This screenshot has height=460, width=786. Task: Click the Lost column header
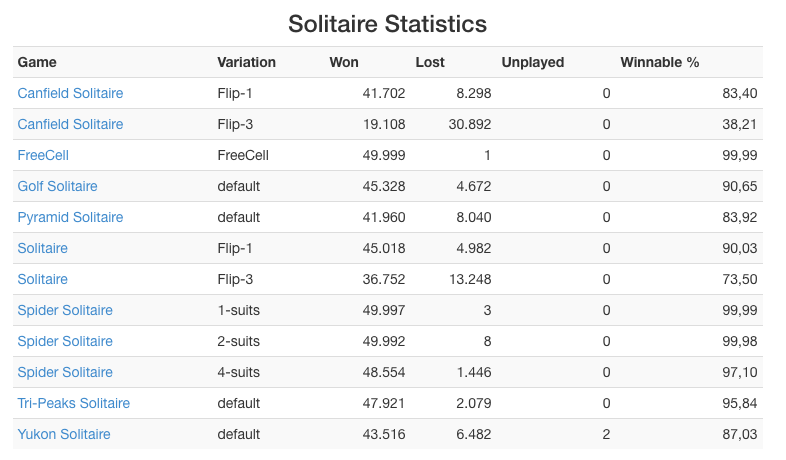pyautogui.click(x=430, y=62)
